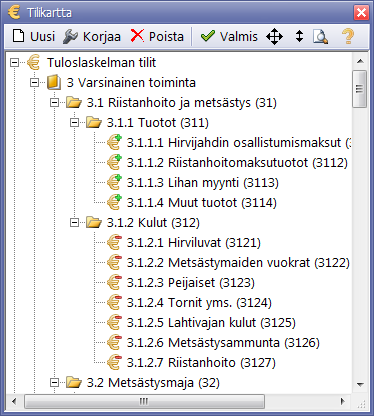
Task: Close the Tilikartta window
Action: point(361,13)
